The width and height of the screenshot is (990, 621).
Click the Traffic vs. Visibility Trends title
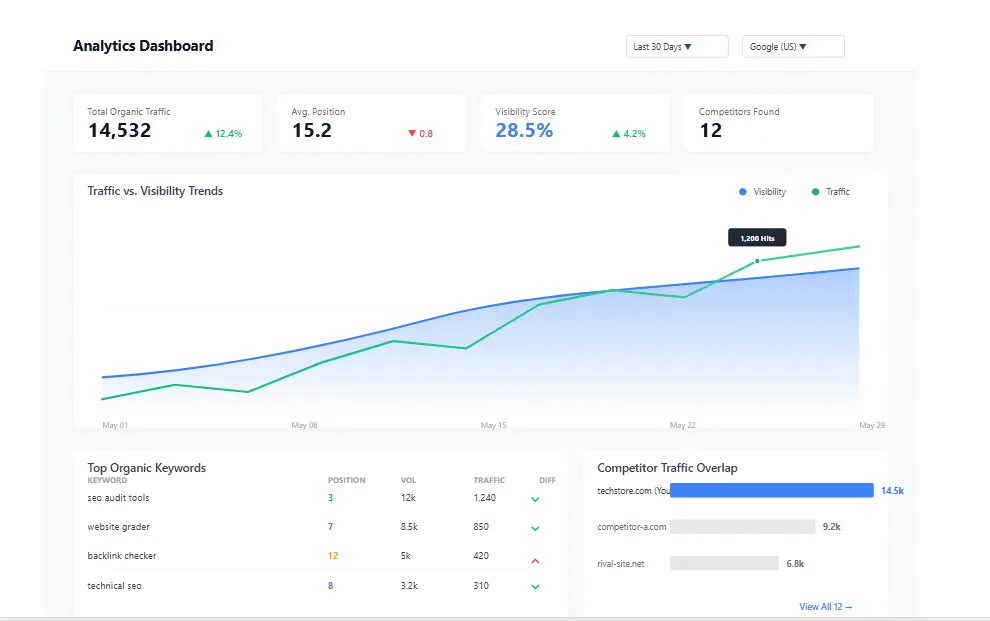coord(155,191)
